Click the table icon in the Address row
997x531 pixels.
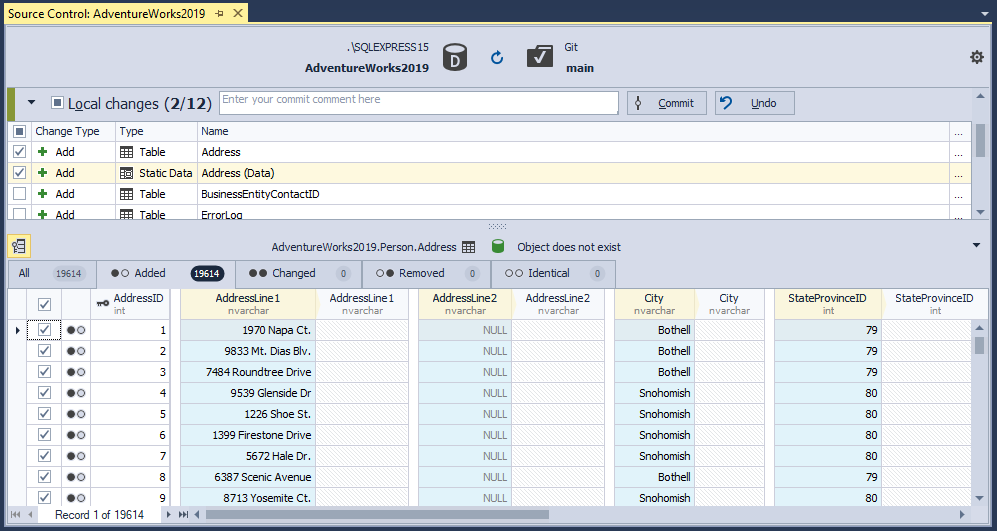[x=127, y=152]
